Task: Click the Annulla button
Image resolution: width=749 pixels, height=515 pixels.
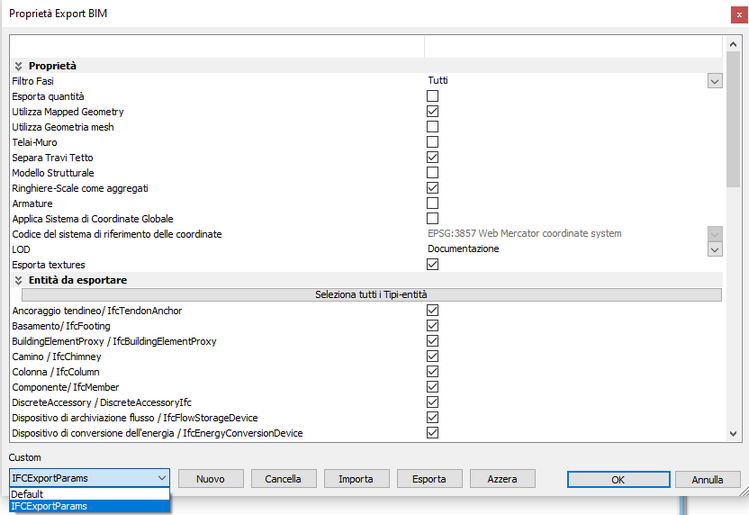Action: click(707, 480)
